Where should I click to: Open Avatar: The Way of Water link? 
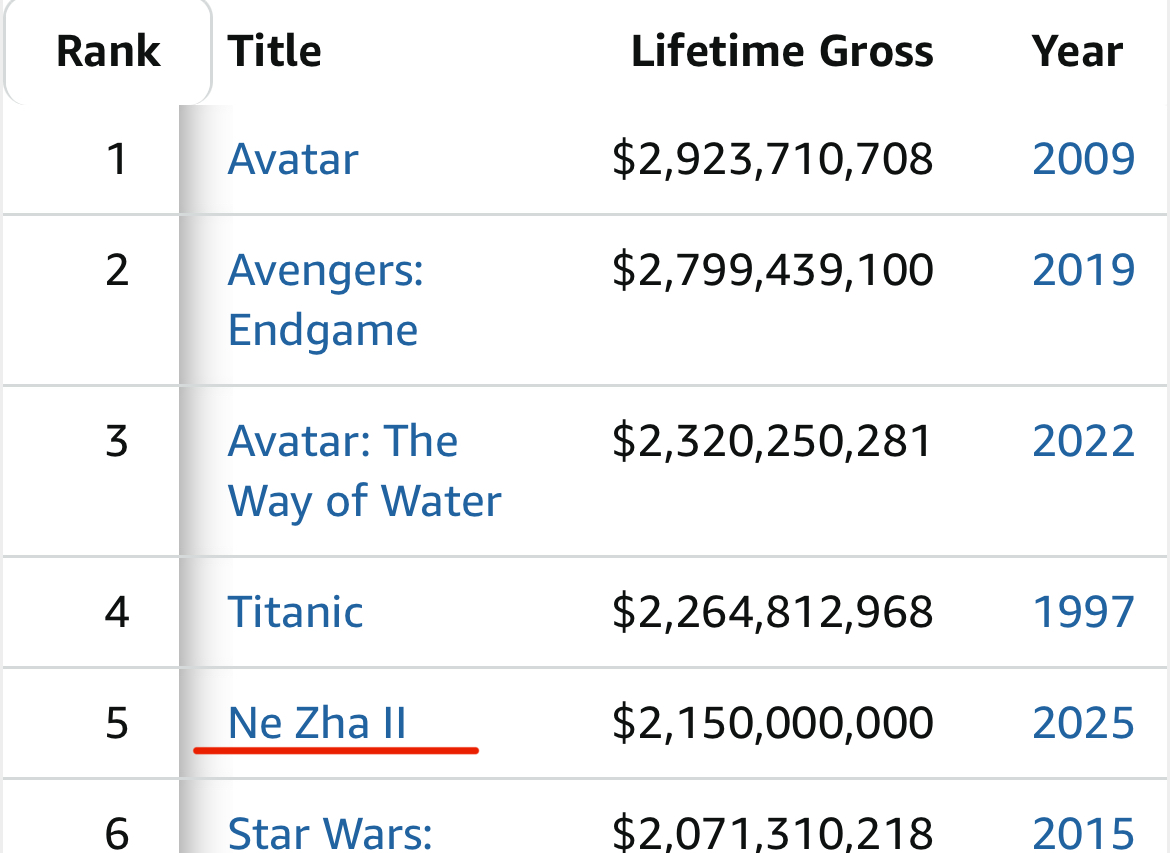[364, 471]
